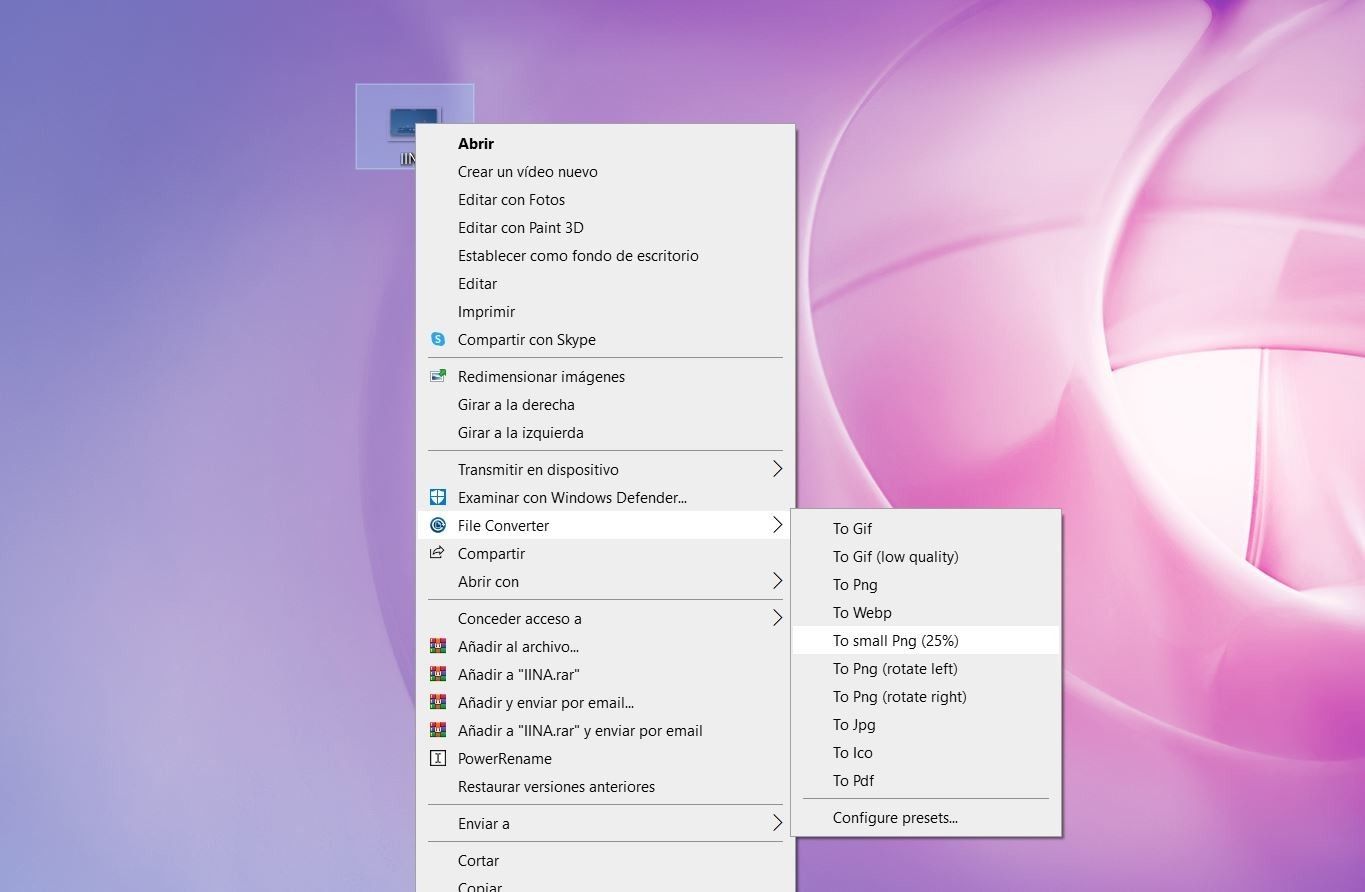Click the Skype icon beside Compartir con Skype
Screen dimensions: 1365x892
(437, 340)
